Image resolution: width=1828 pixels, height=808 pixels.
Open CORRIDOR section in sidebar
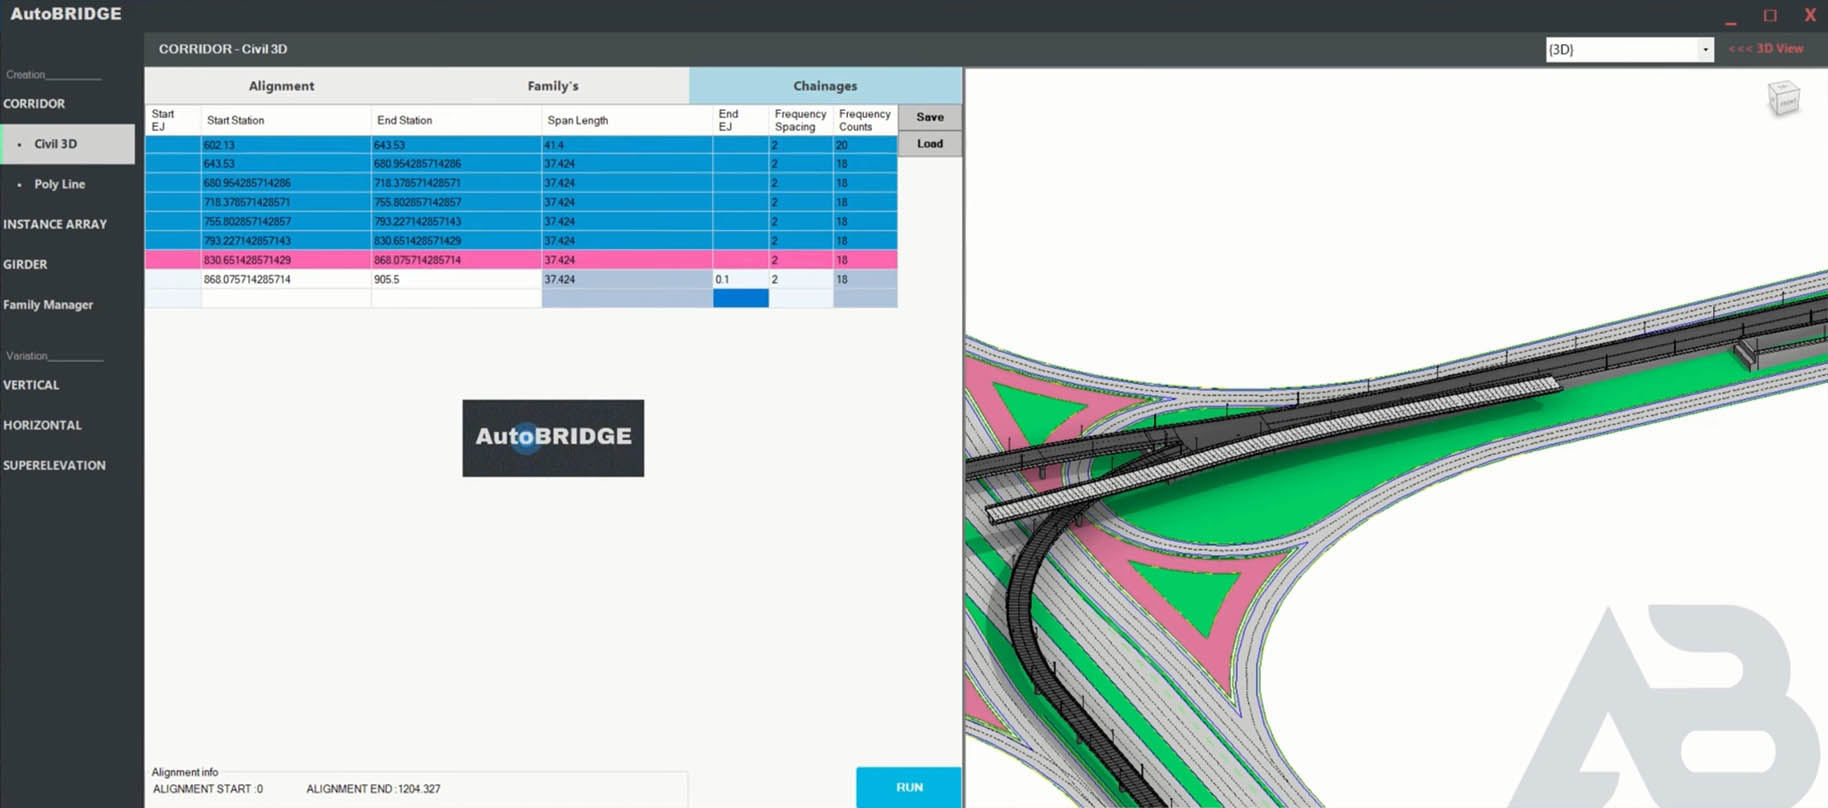point(34,103)
